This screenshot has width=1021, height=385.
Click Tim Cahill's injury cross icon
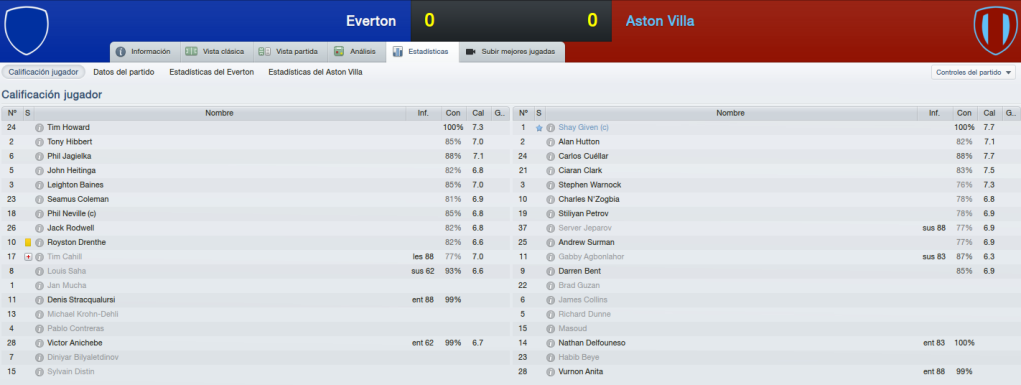pyautogui.click(x=28, y=257)
